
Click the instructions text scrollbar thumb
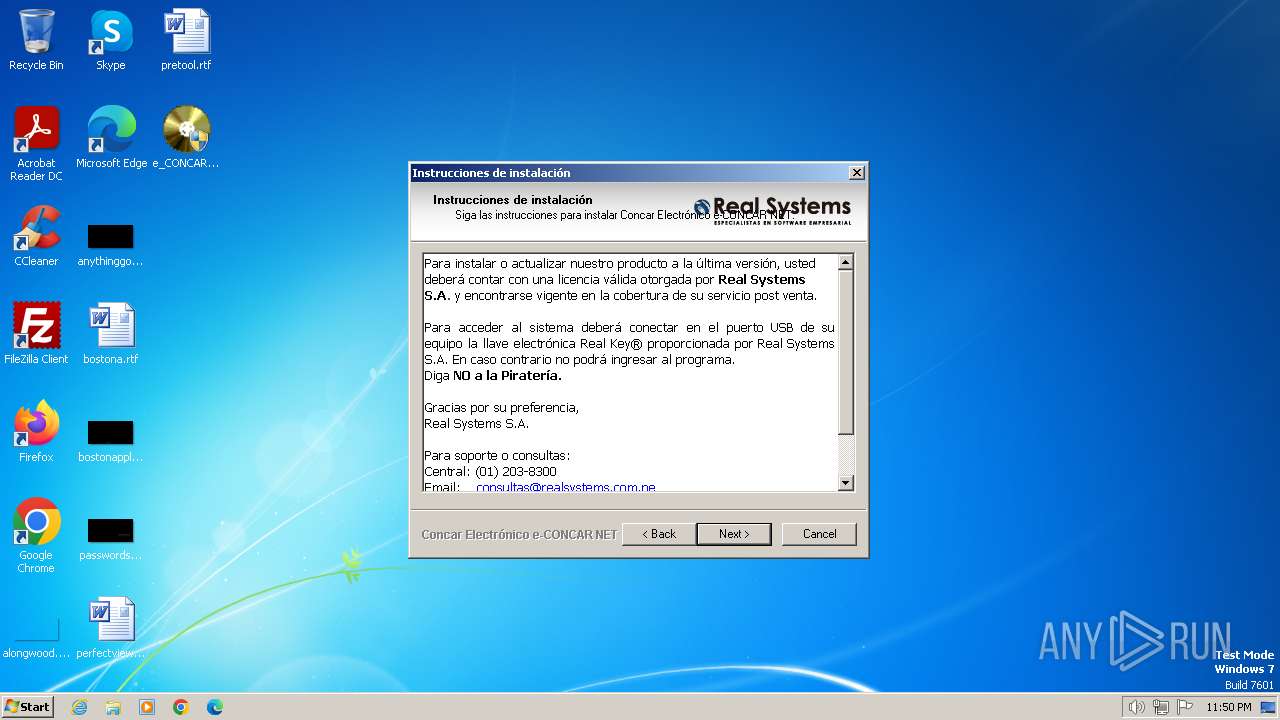coord(846,352)
